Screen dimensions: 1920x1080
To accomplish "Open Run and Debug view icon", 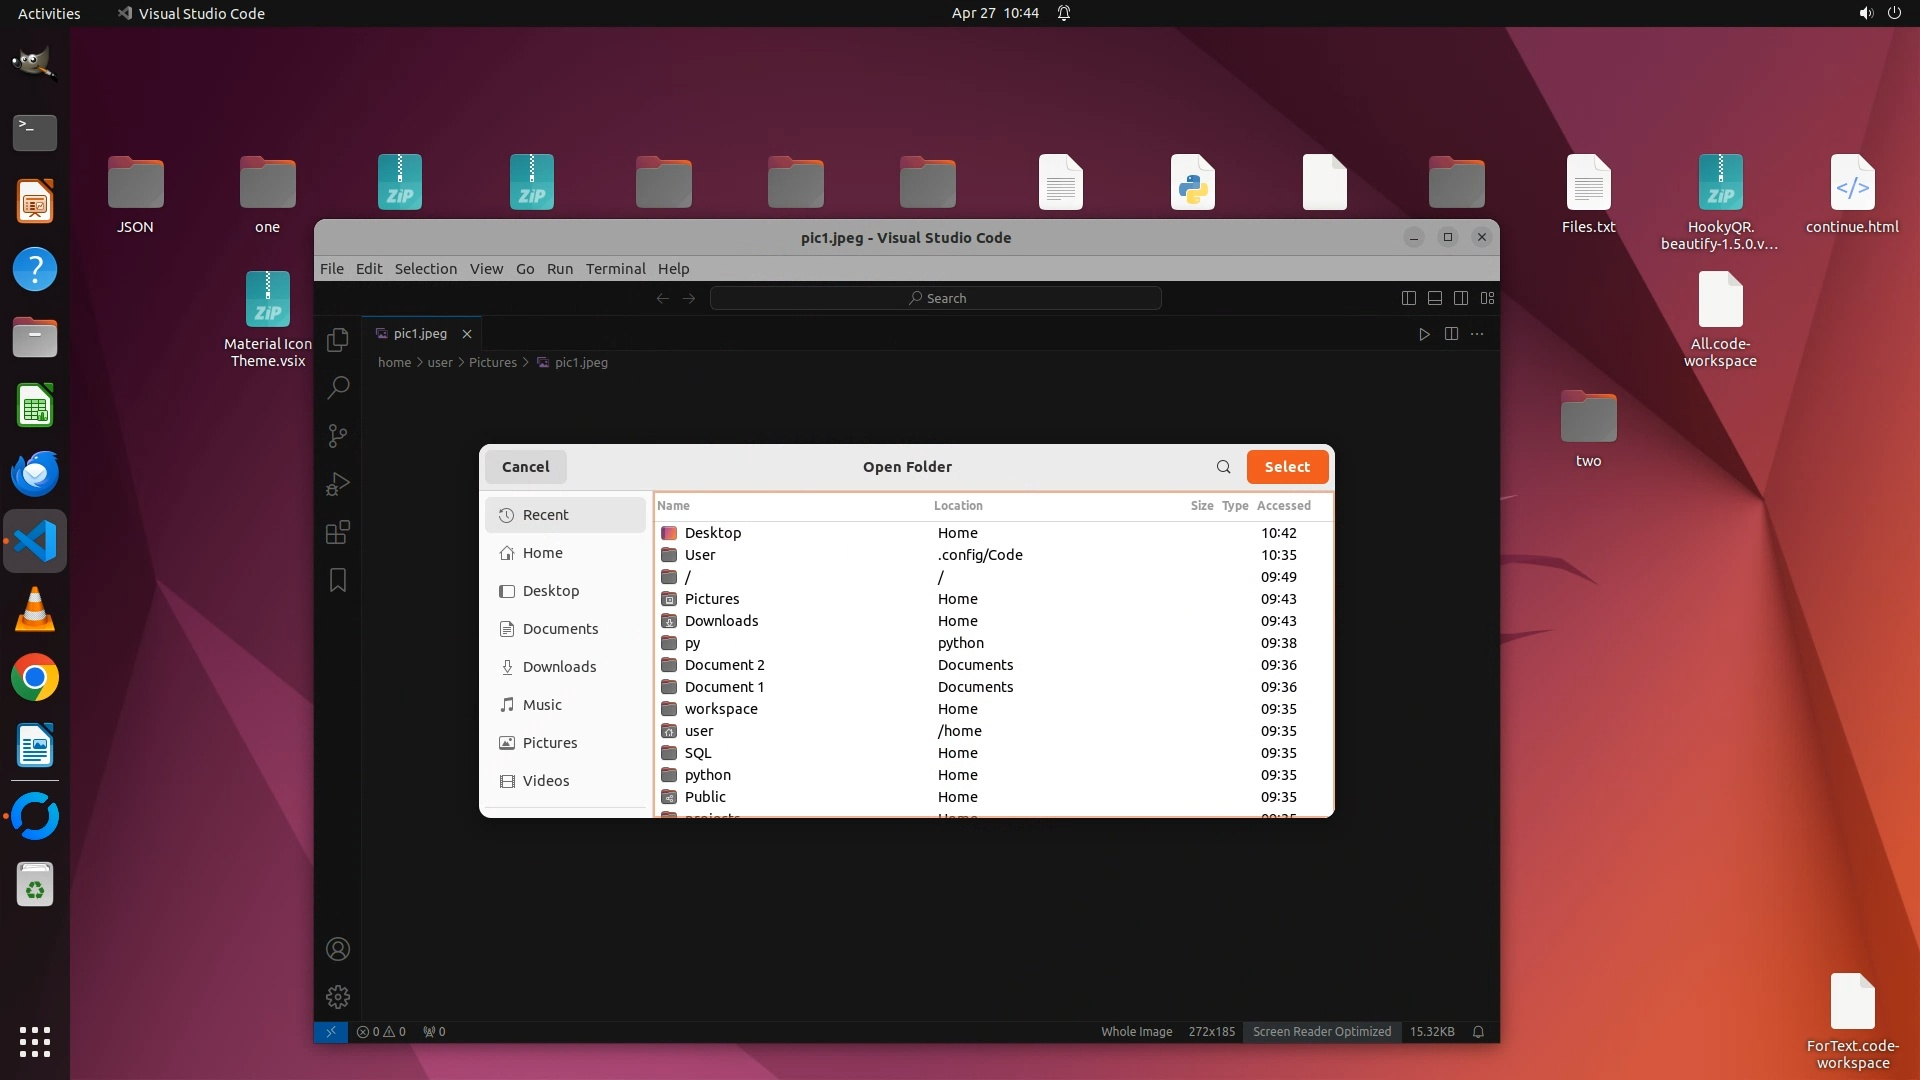I will pos(338,484).
